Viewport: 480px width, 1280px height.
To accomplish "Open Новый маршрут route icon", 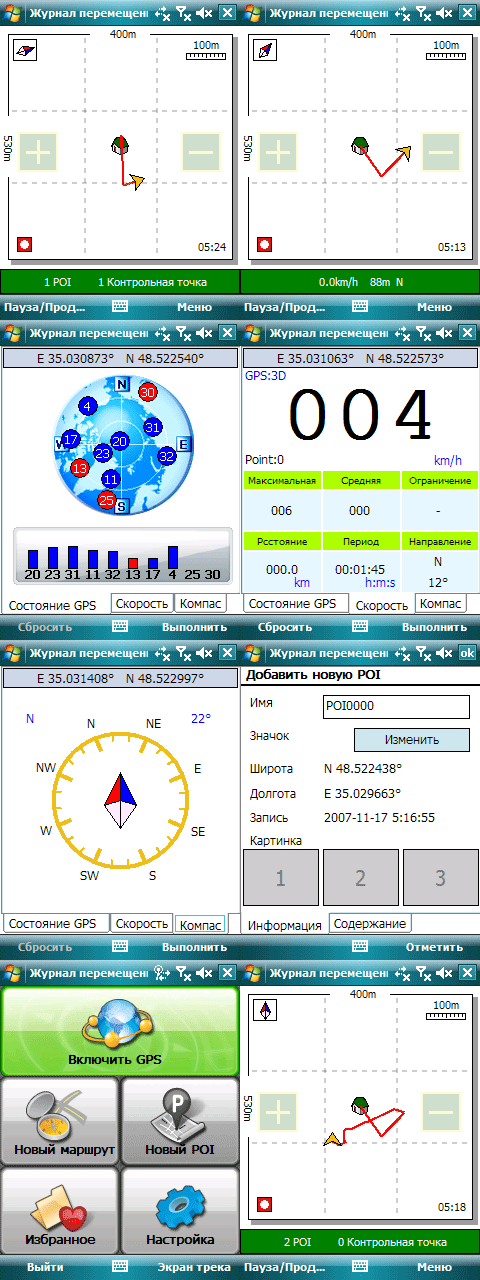I will click(x=60, y=1121).
